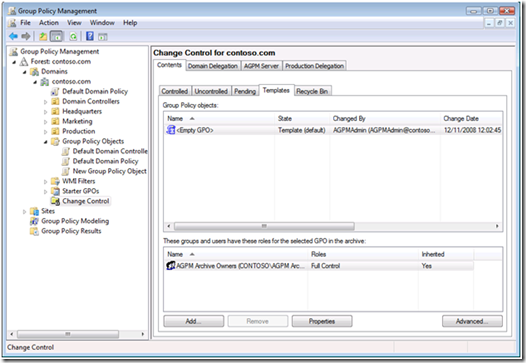Expand the Sites node
The image size is (526, 363).
24,211
